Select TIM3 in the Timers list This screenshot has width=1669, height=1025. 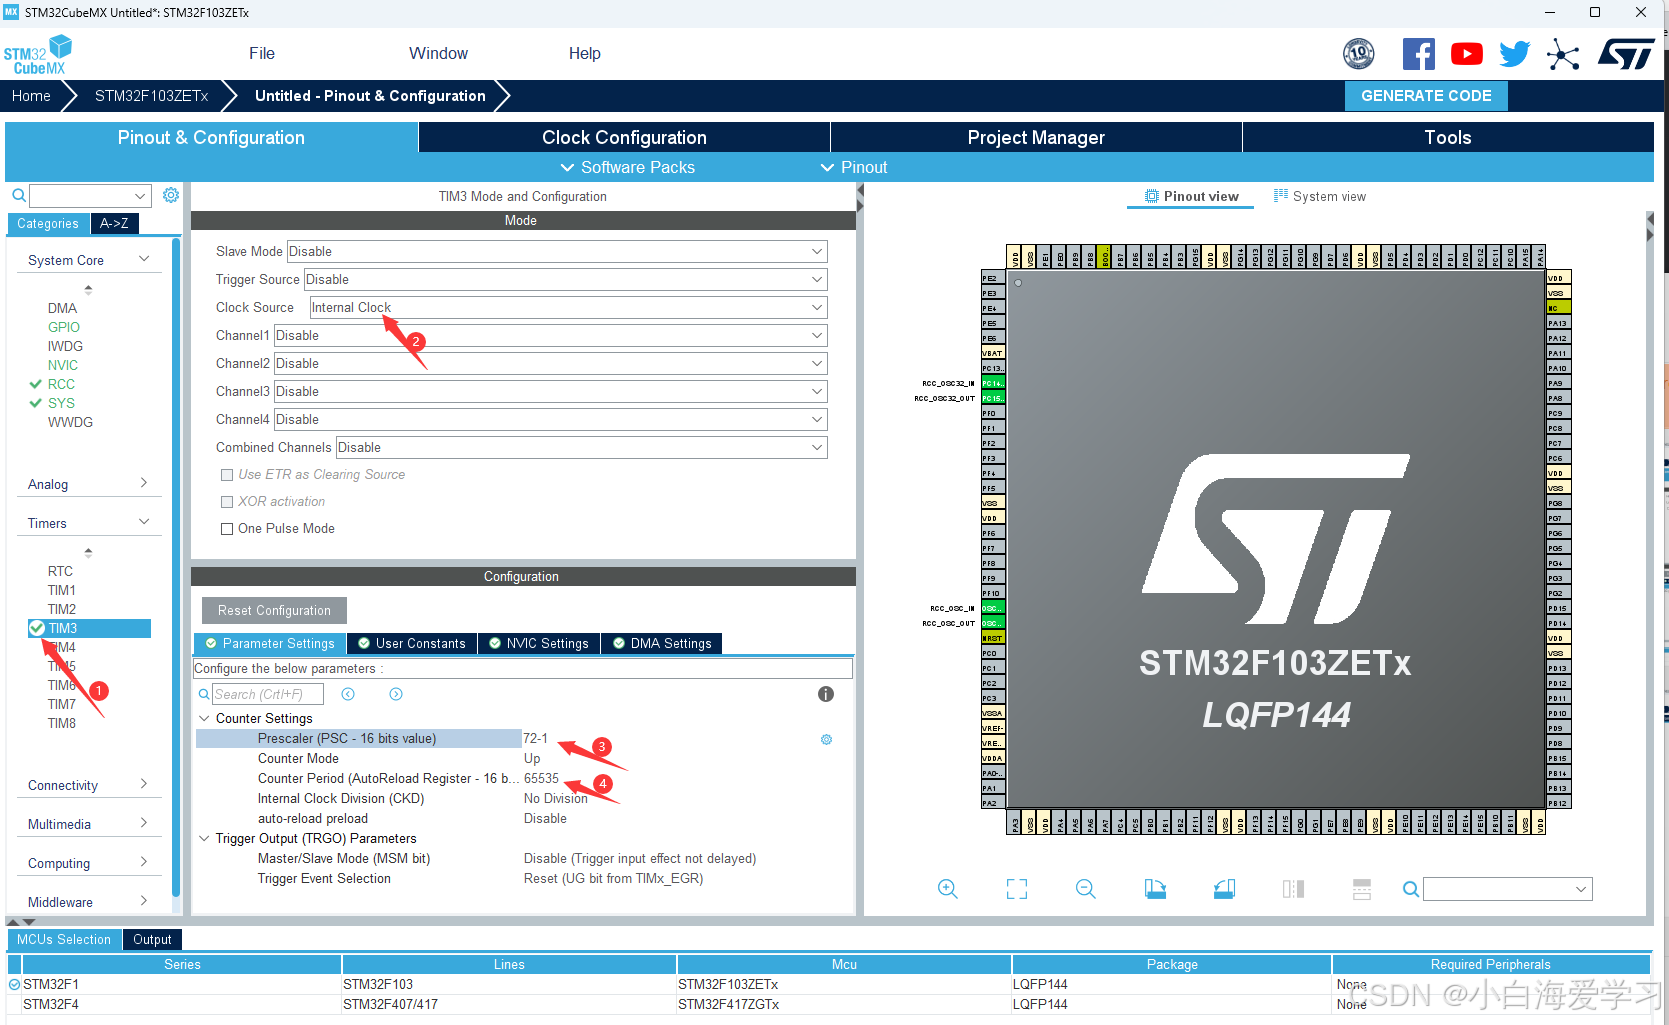[x=89, y=628]
